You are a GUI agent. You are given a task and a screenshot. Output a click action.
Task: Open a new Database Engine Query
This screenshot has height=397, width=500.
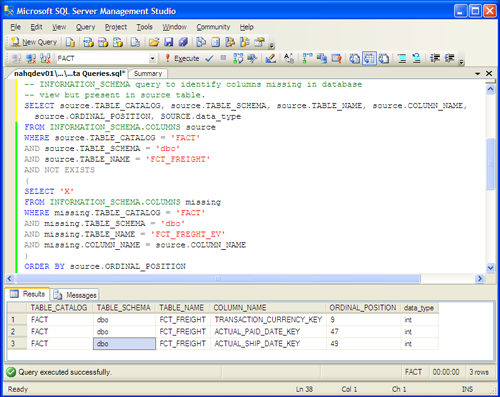click(70, 42)
